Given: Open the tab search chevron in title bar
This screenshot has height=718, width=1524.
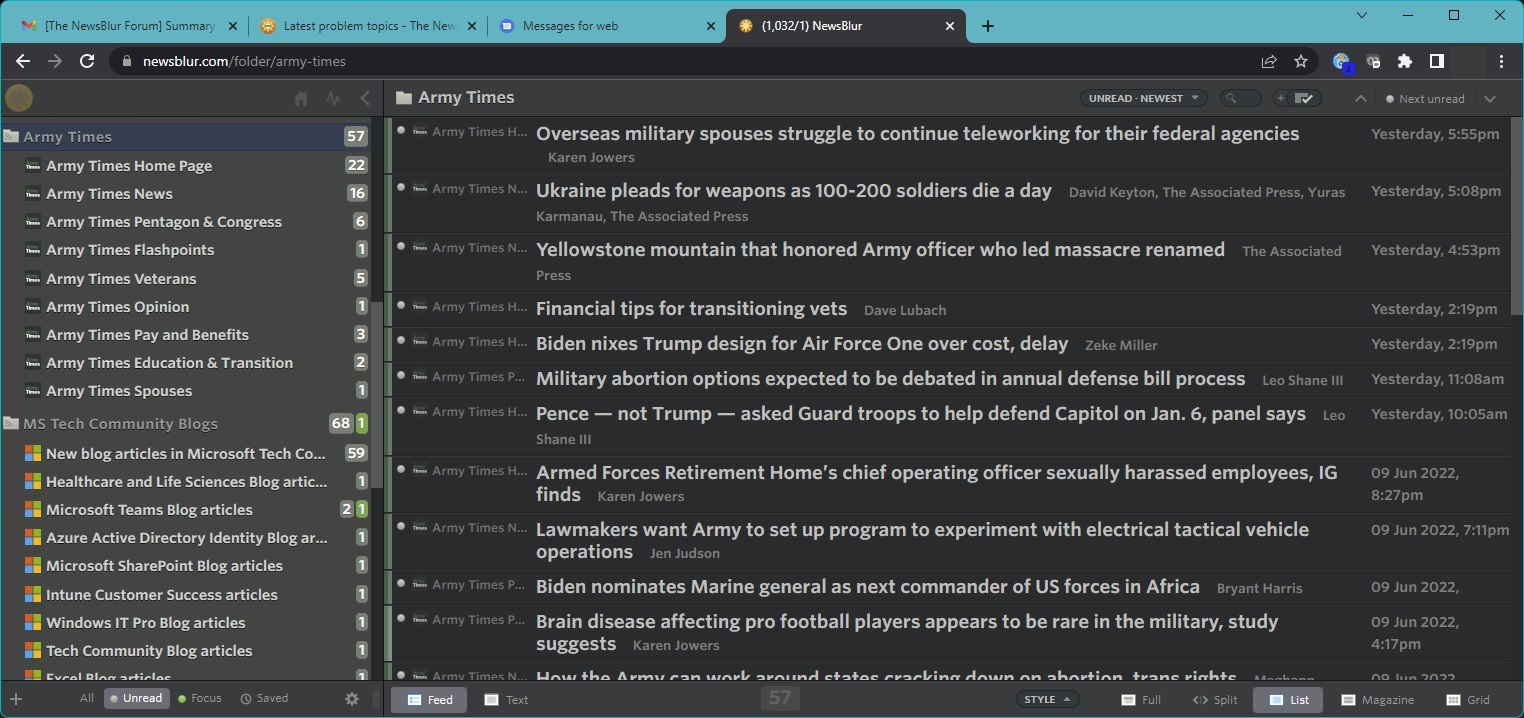Looking at the screenshot, I should [x=1362, y=15].
